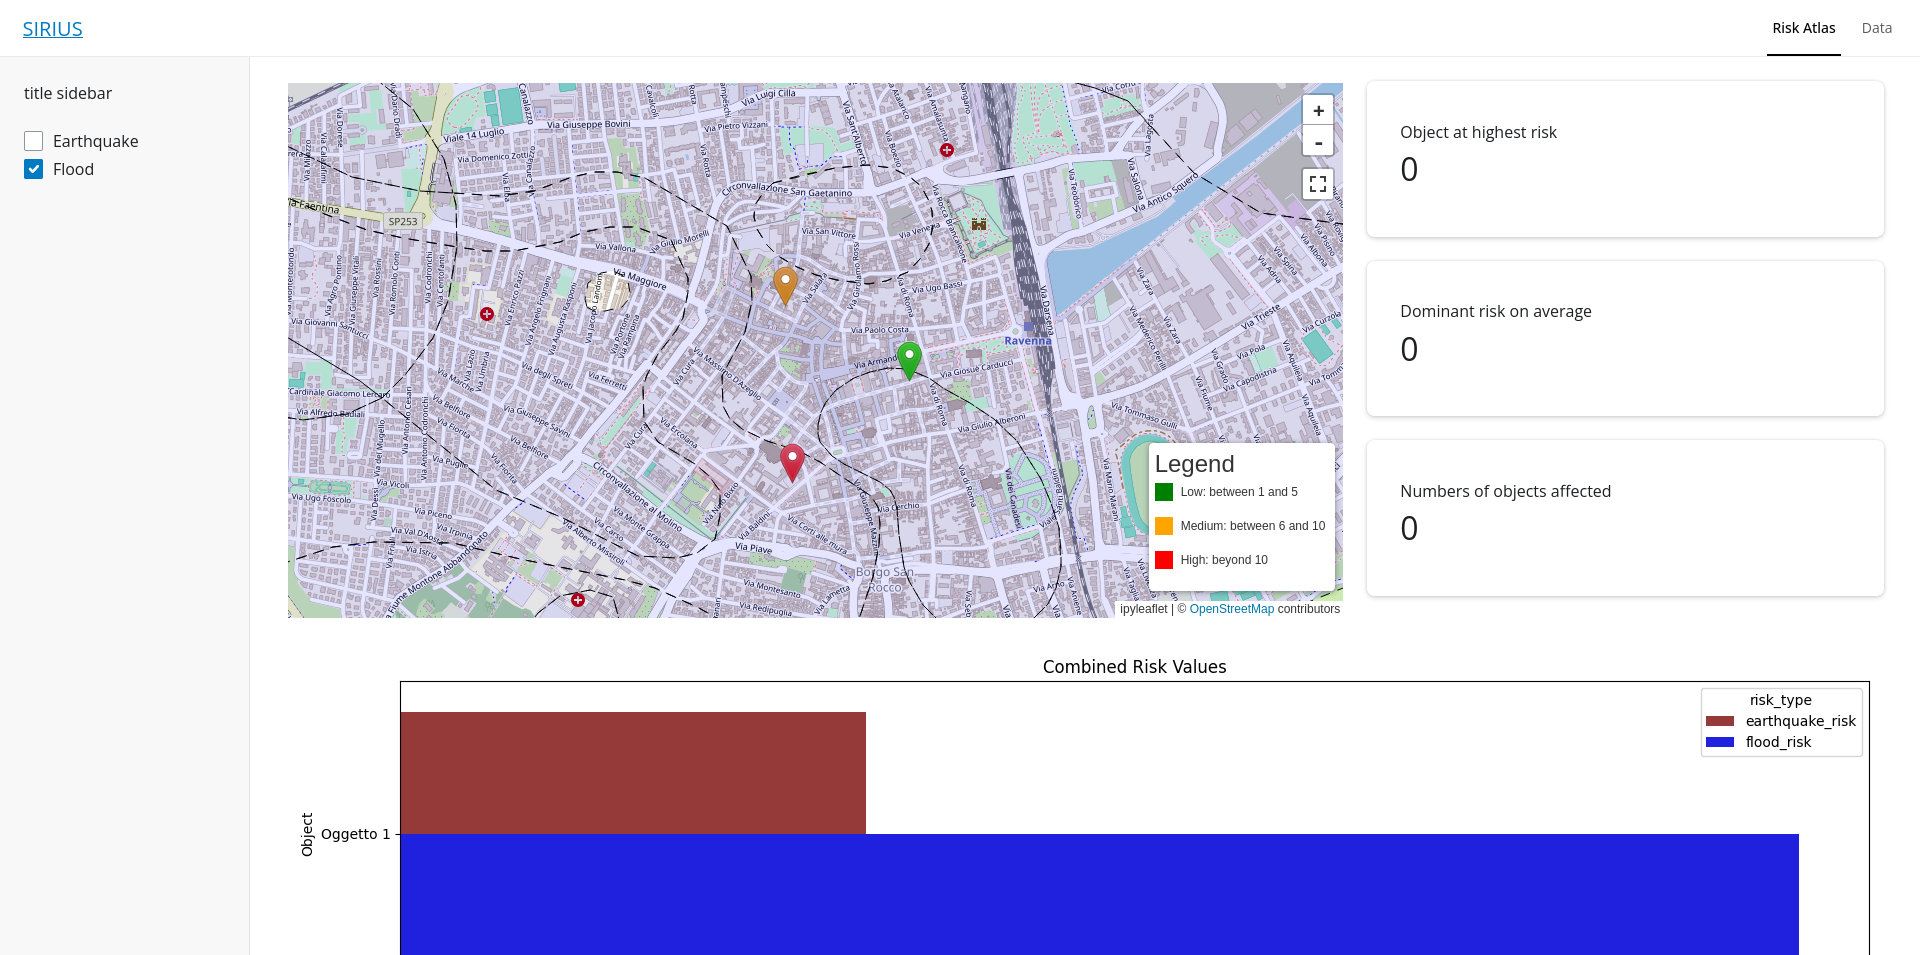
Task: Click the orange Medium legend swatch
Action: 1164,526
